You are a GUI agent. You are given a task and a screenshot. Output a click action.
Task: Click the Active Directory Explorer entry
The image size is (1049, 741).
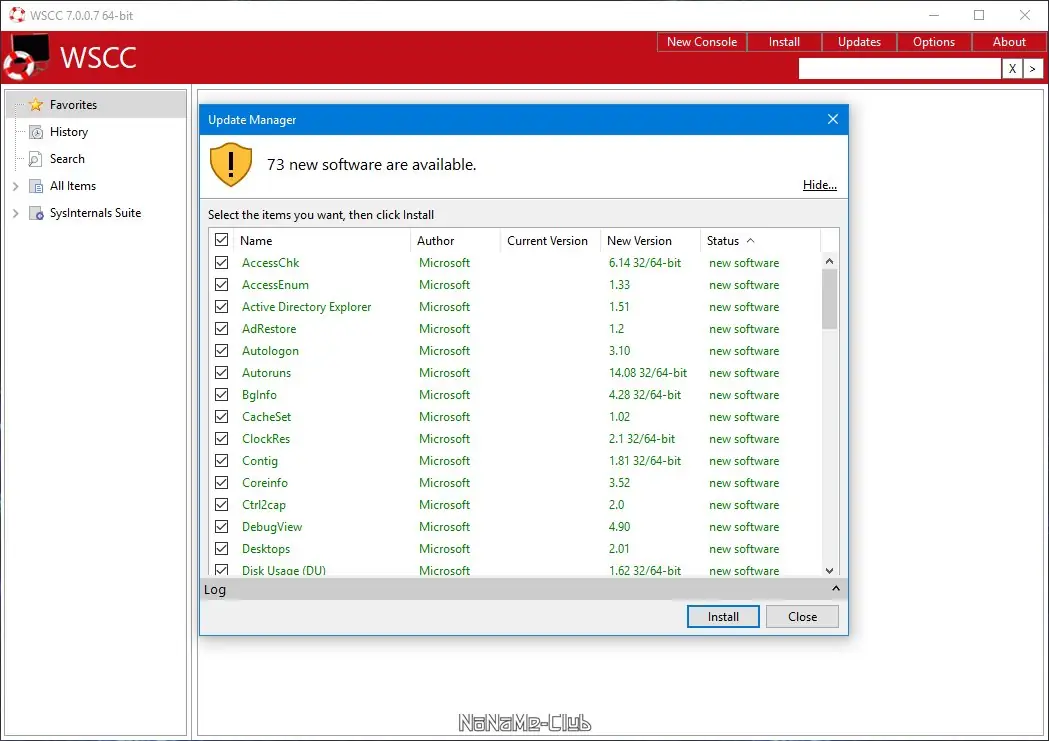[x=306, y=307]
